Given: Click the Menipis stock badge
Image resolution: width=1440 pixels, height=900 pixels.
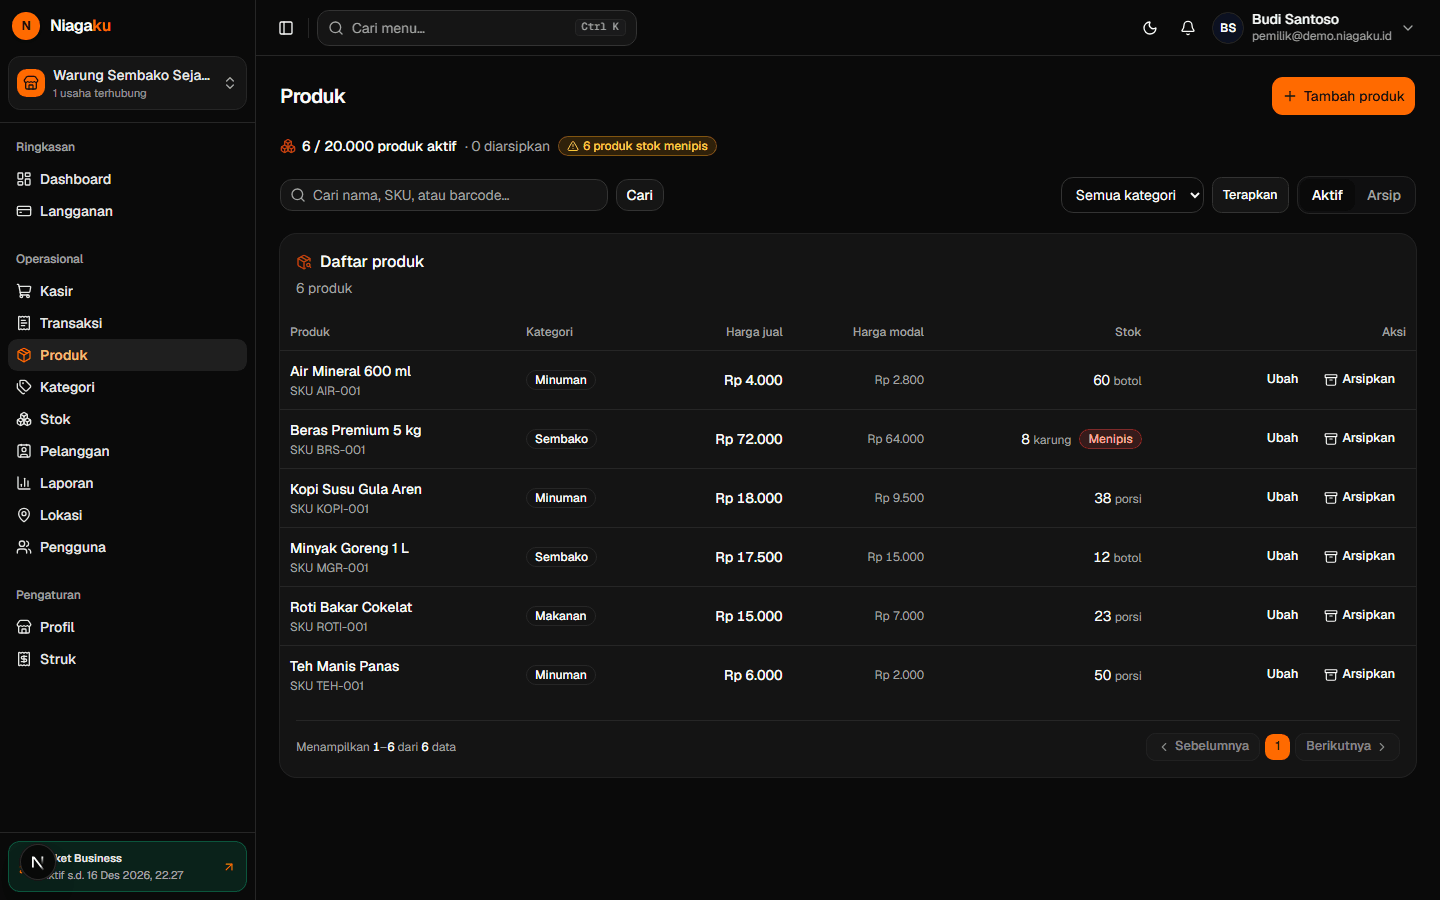Looking at the screenshot, I should click(x=1110, y=439).
